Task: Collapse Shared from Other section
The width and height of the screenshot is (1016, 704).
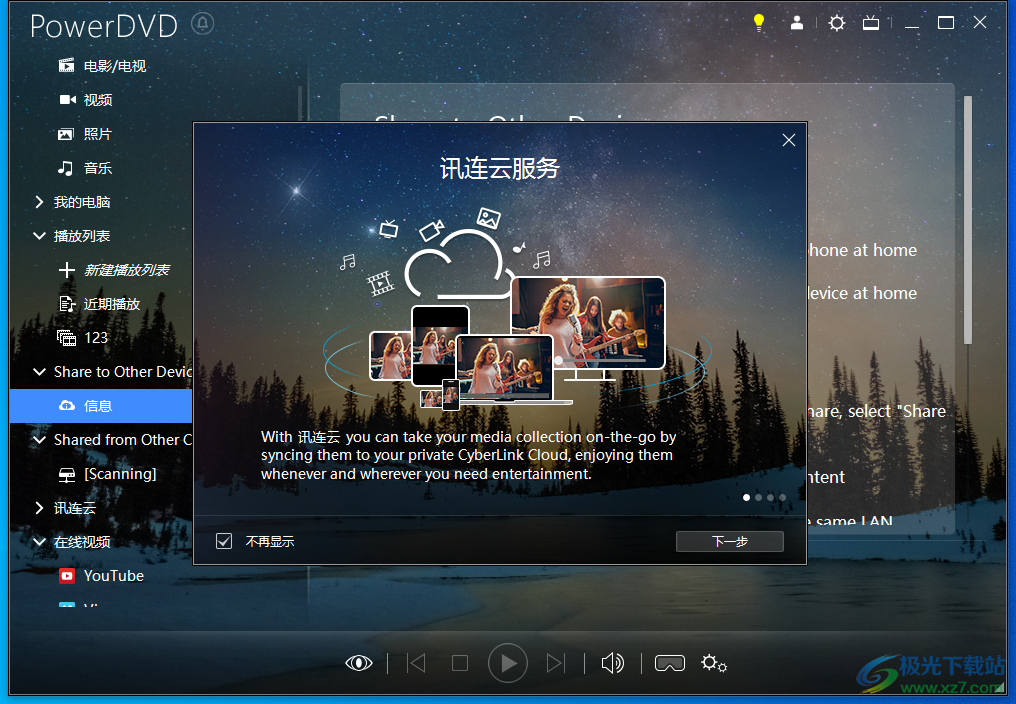Action: tap(39, 440)
